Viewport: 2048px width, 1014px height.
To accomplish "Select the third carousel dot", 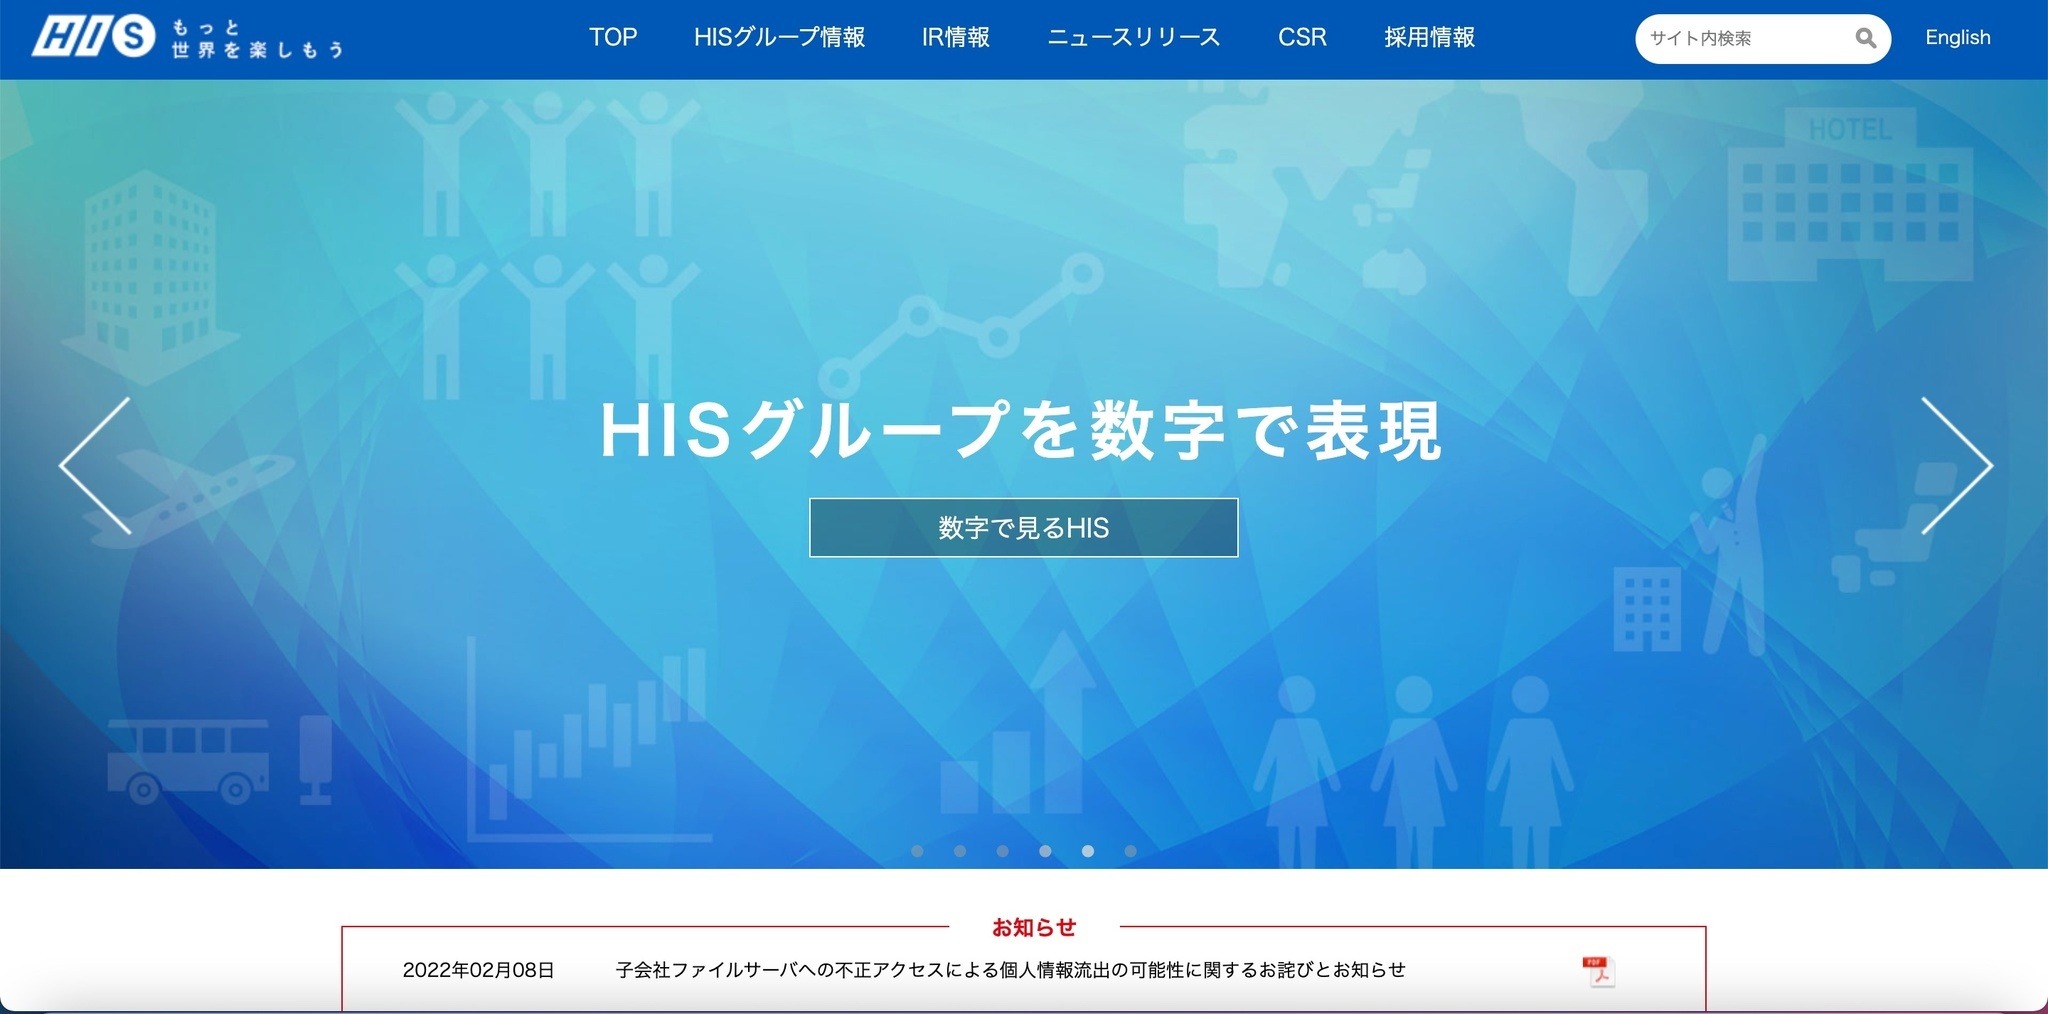I will [1002, 851].
